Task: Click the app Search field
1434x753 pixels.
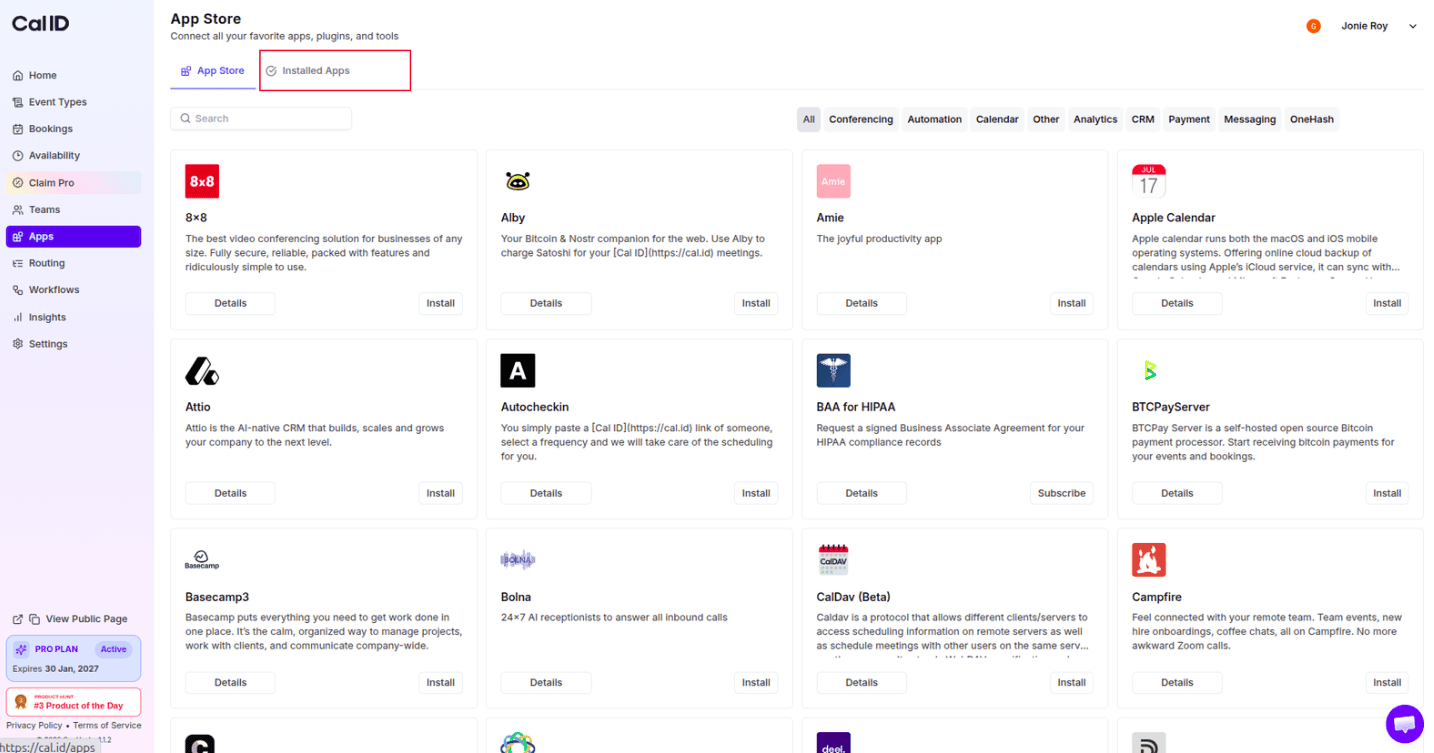Action: [261, 118]
